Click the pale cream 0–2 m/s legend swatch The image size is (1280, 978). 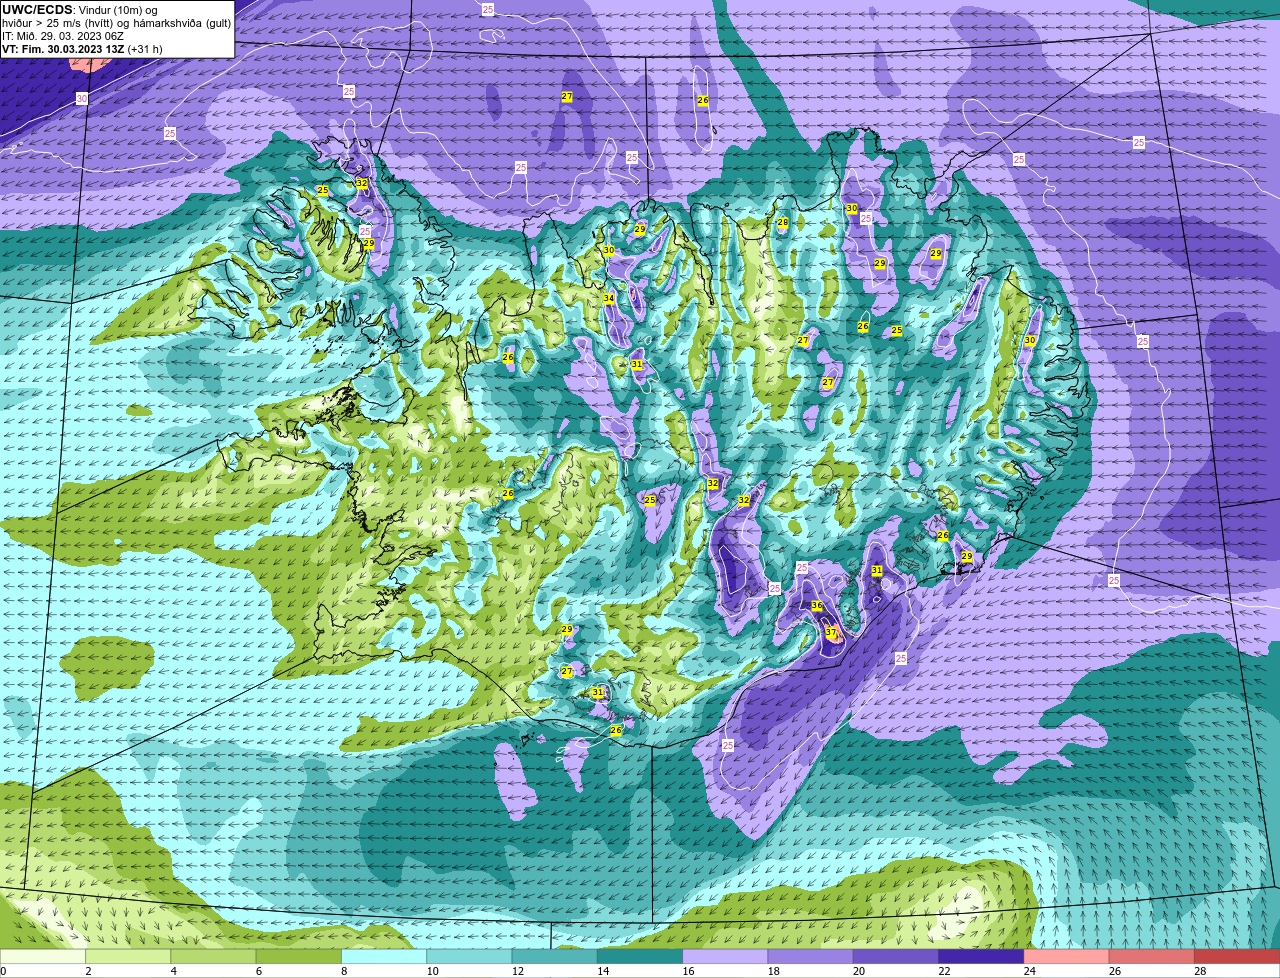[x=43, y=956]
